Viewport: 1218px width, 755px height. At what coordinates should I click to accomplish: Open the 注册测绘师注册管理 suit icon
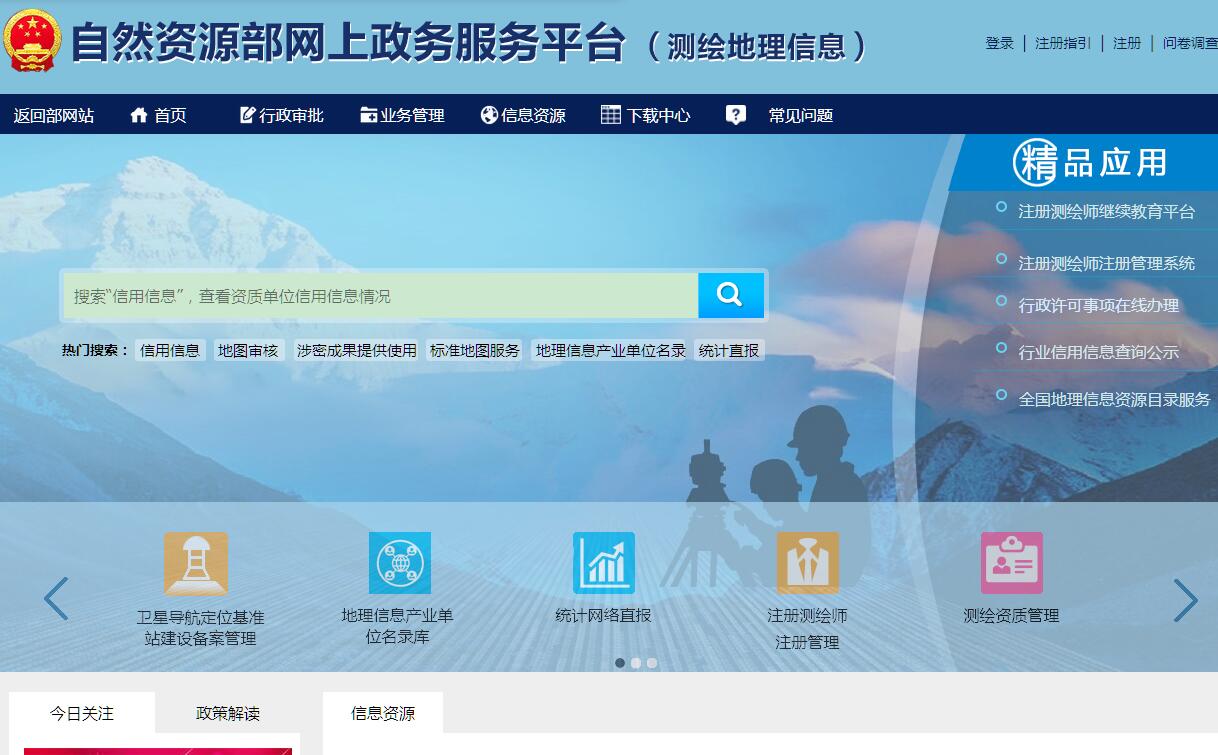click(807, 563)
